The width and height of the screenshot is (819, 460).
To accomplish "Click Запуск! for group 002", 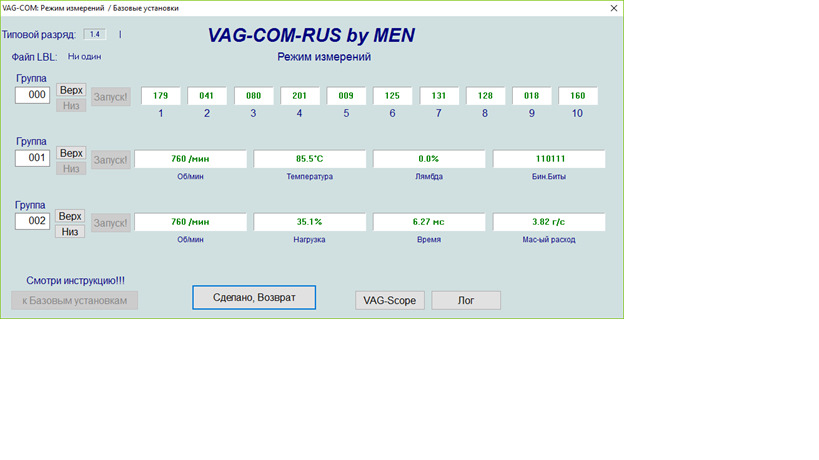I will point(111,223).
